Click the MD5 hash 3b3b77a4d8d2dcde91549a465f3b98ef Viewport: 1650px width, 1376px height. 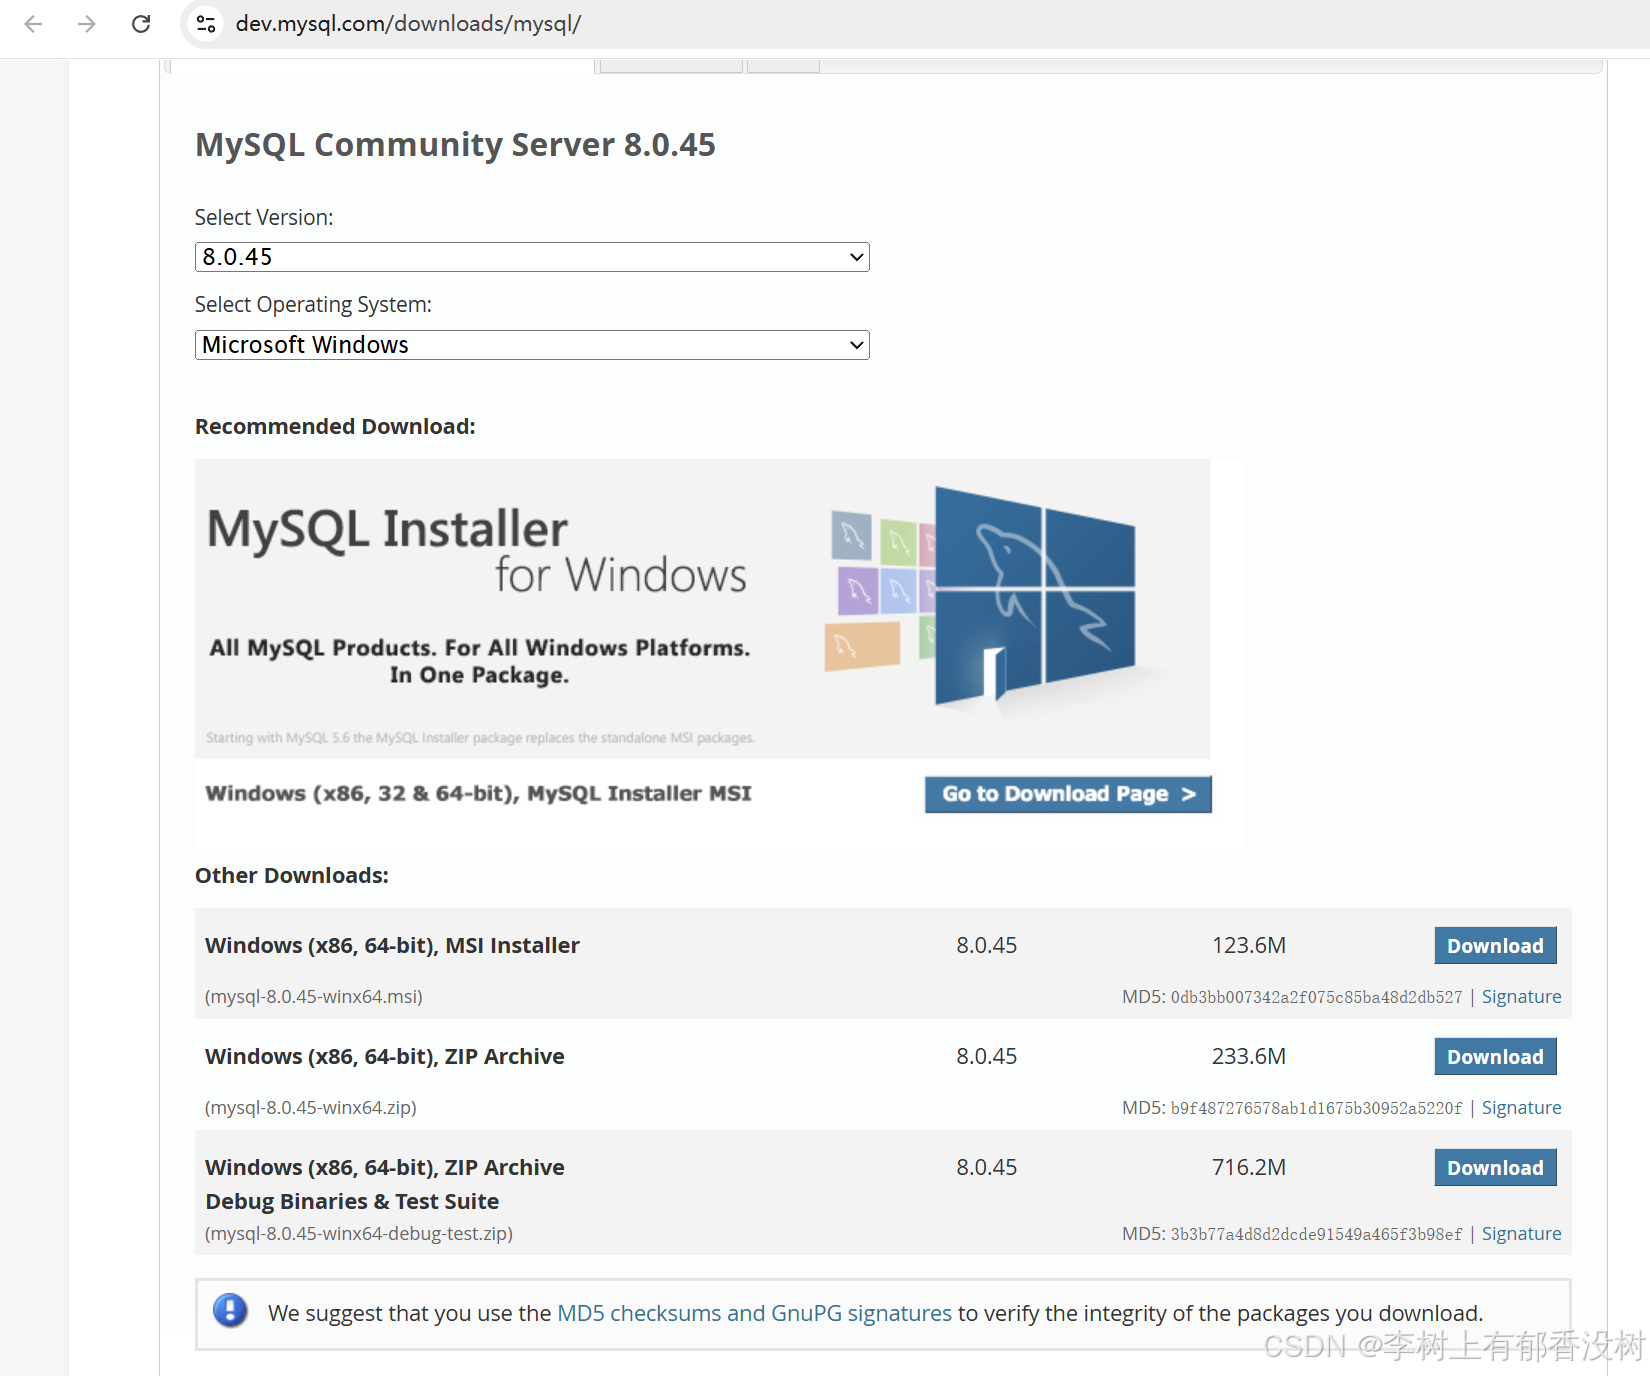1316,1234
